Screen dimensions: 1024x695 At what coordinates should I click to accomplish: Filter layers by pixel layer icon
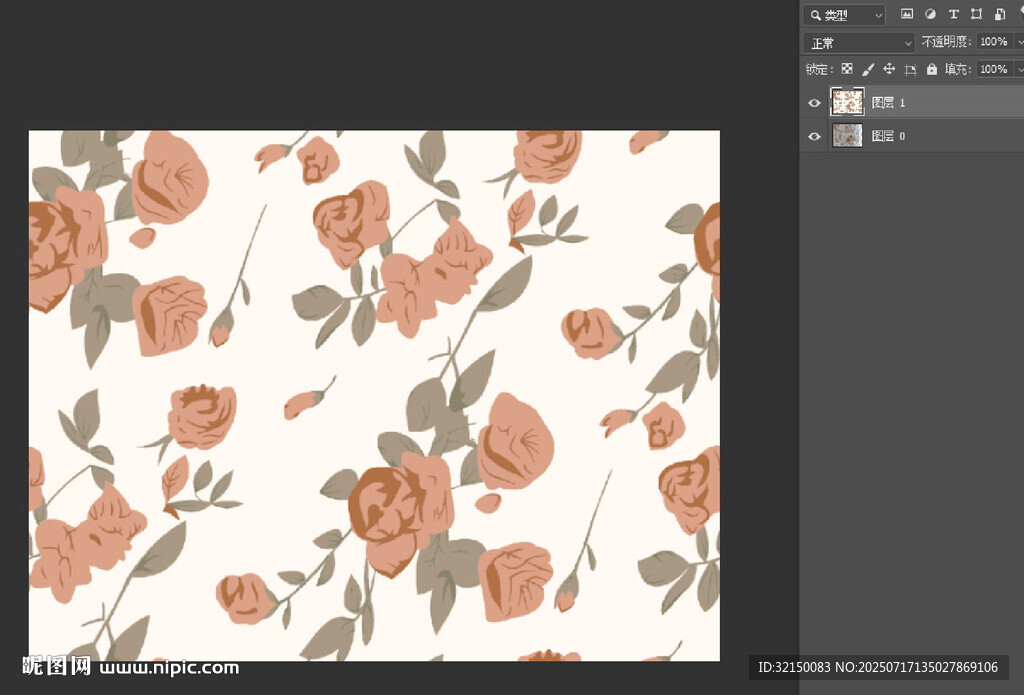(907, 14)
